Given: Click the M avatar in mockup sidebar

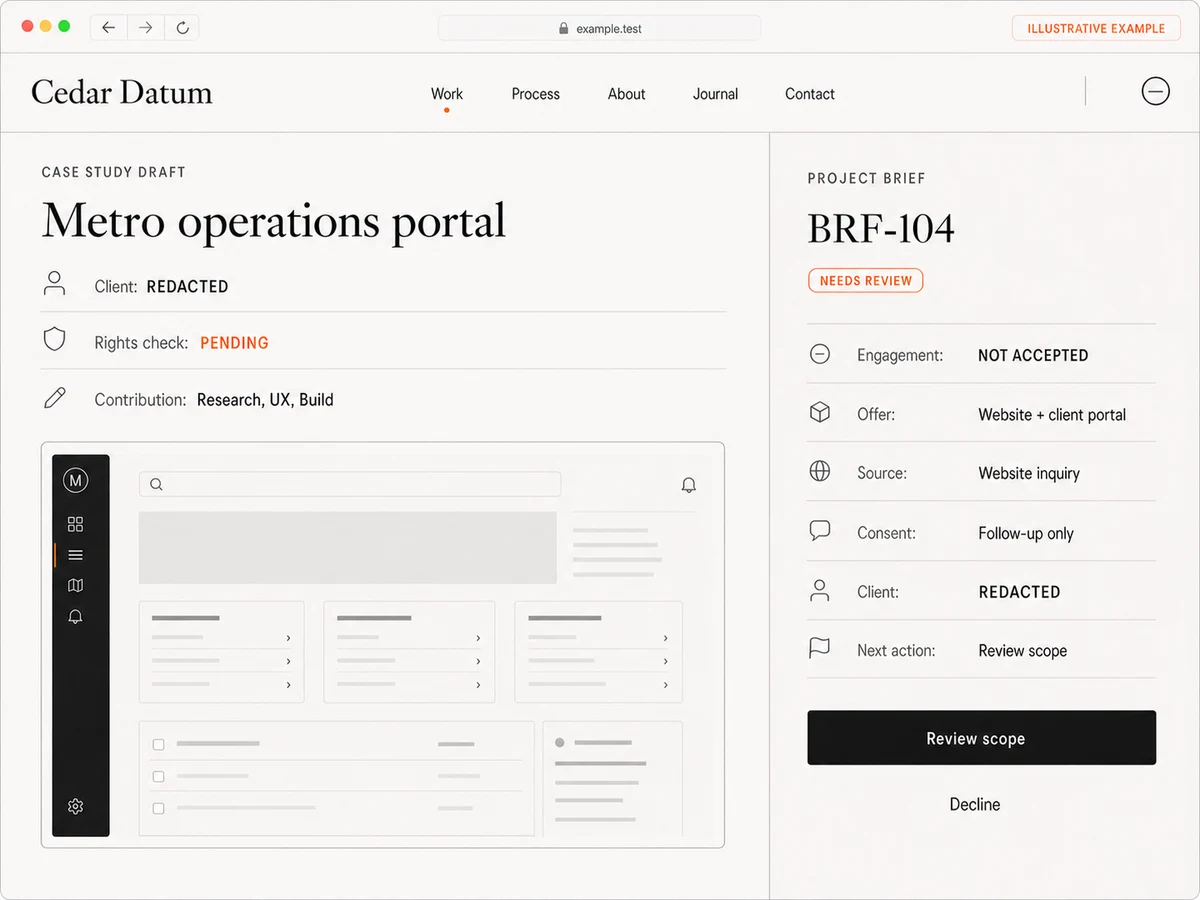Looking at the screenshot, I should [75, 481].
